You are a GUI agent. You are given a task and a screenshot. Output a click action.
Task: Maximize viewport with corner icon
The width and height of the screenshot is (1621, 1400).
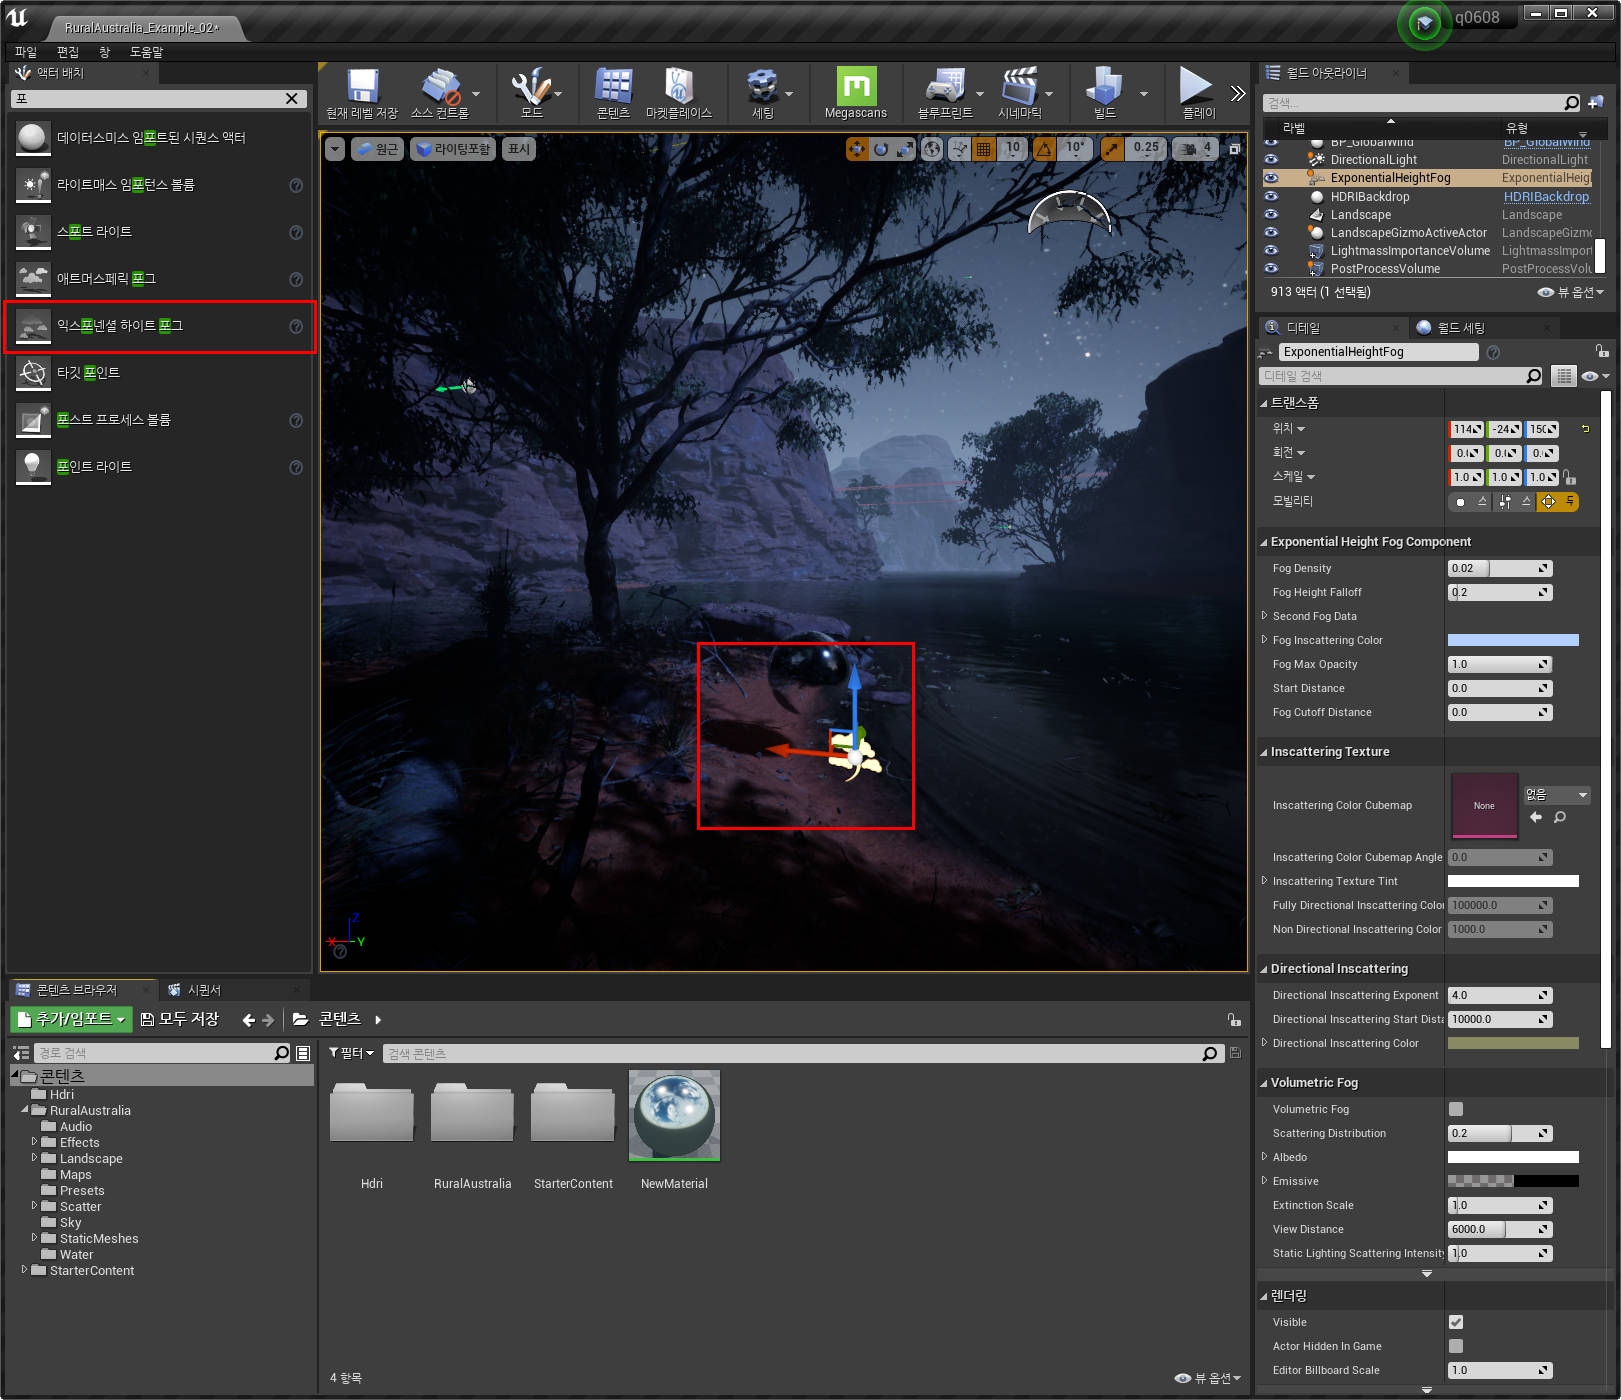pyautogui.click(x=1235, y=149)
